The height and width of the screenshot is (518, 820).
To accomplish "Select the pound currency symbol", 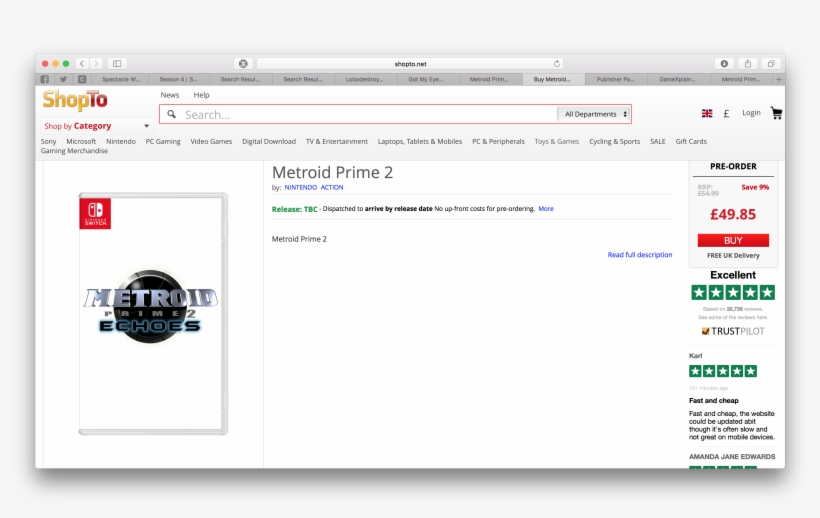I will [726, 114].
